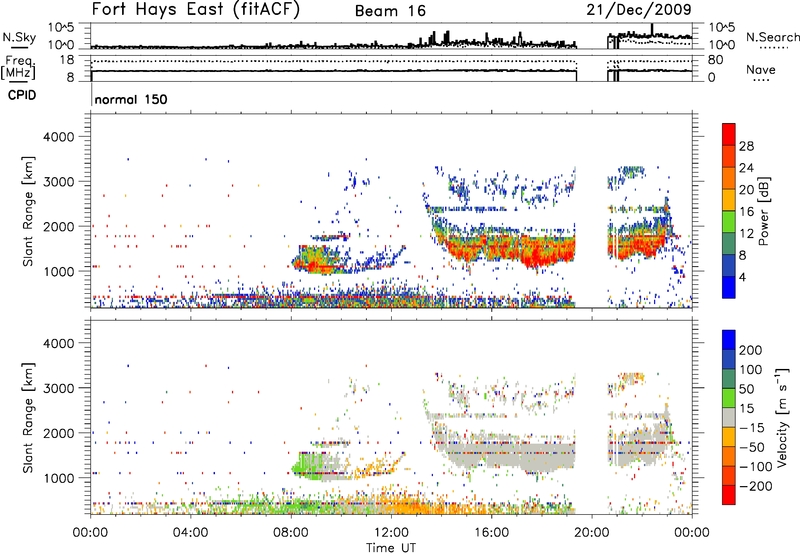Click Velocity colorbar tick label '-200'

(756, 486)
